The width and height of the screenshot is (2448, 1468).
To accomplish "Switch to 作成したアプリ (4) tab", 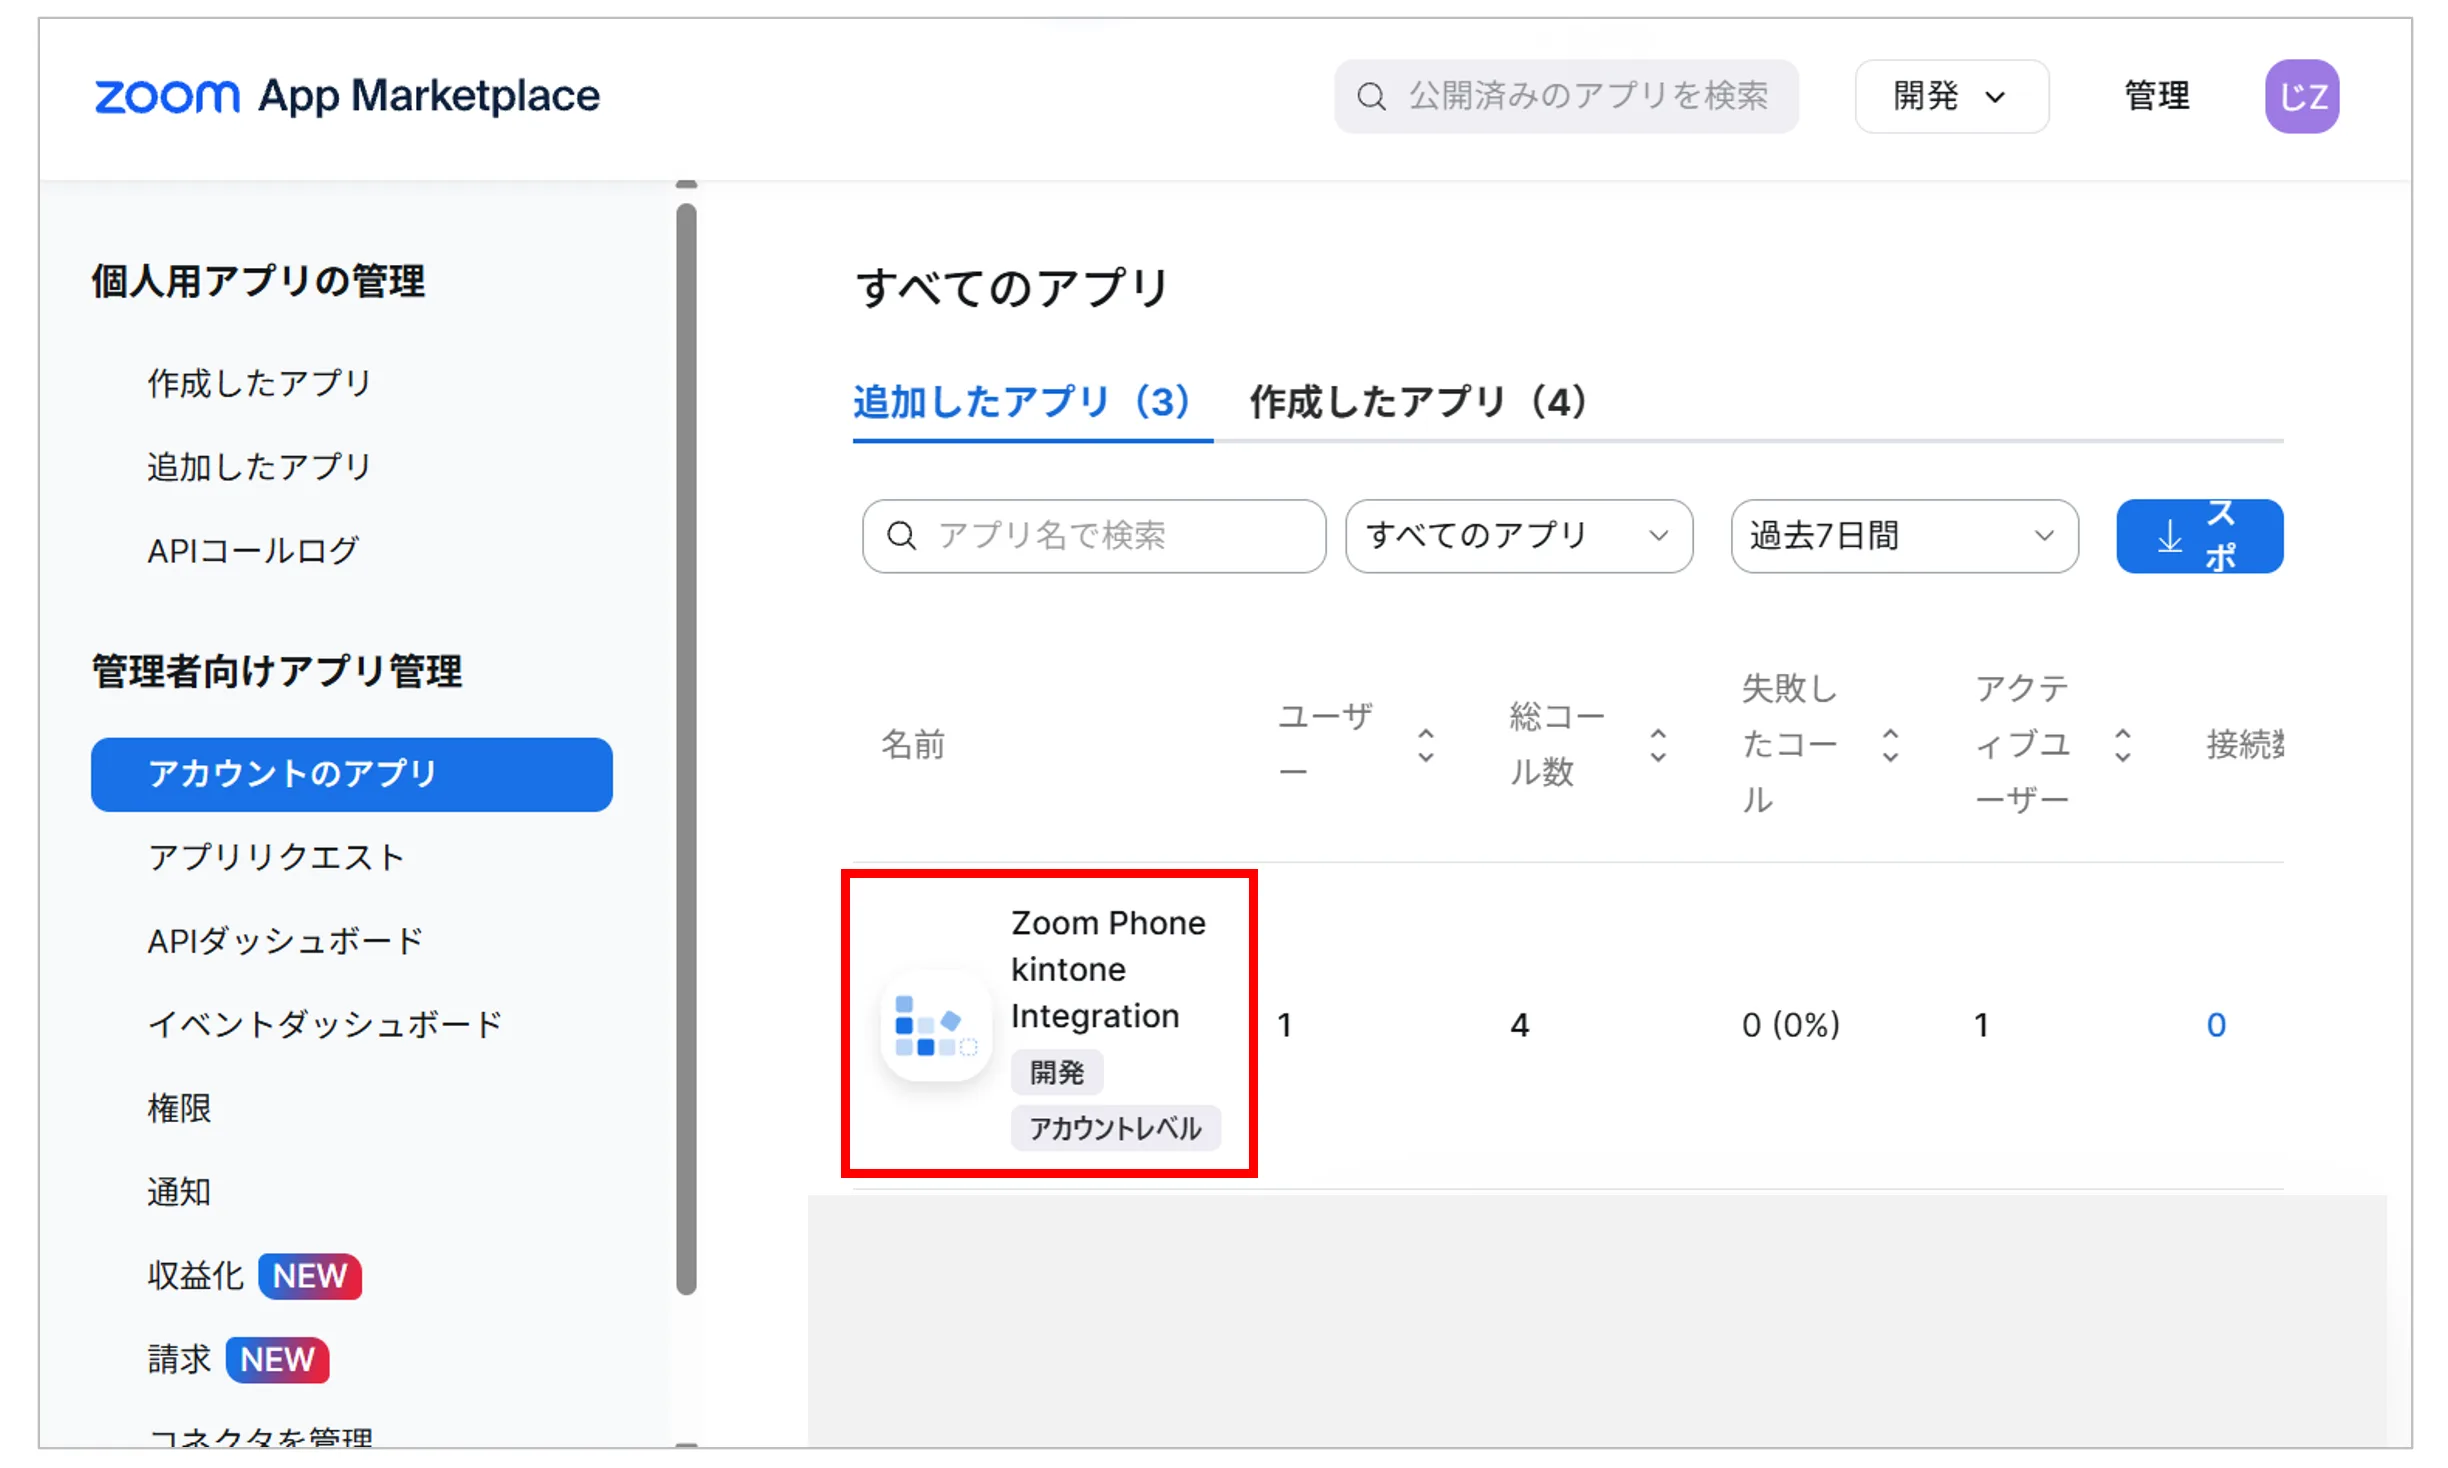I will [1418, 402].
